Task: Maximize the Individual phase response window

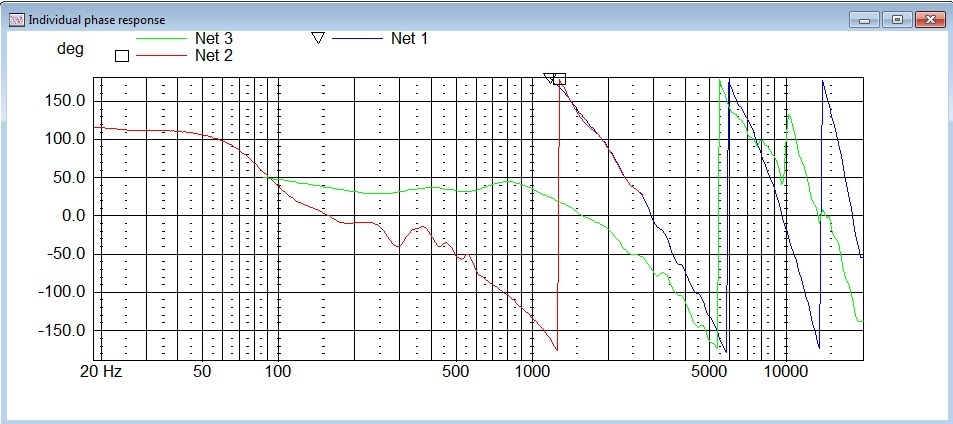Action: click(896, 20)
